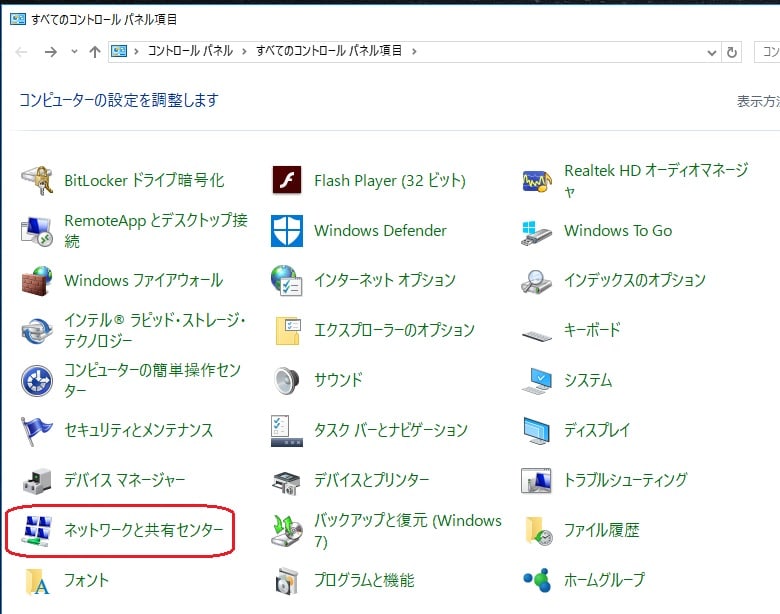Open ネットワークと共有センター link
Image resolution: width=780 pixels, height=614 pixels.
click(144, 530)
